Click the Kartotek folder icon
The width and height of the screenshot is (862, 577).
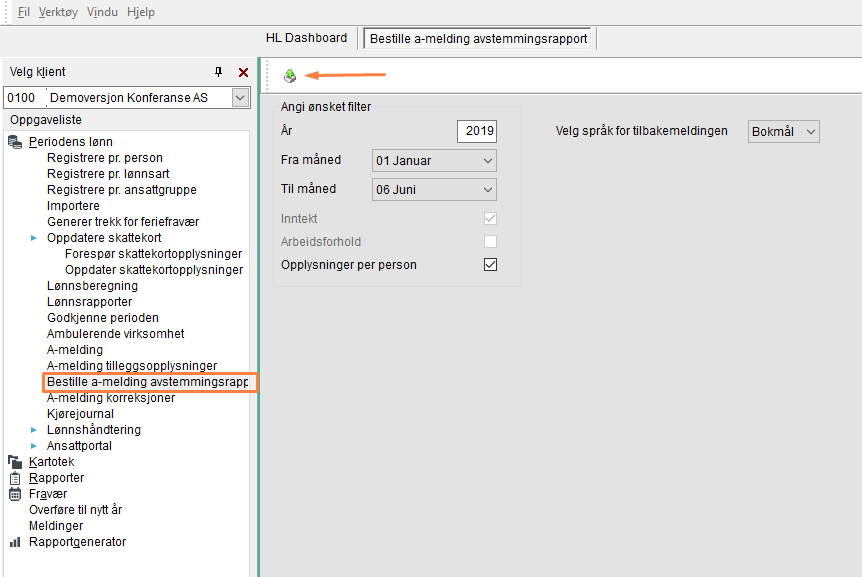coord(15,462)
